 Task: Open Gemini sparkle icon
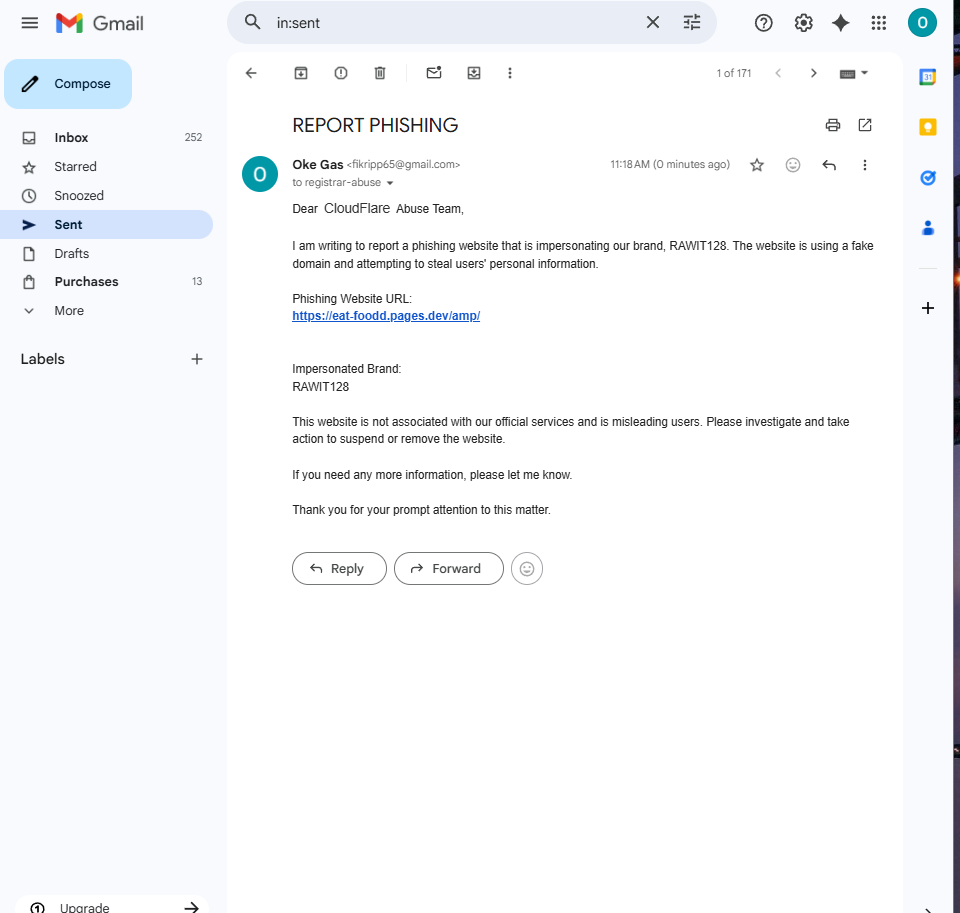(x=841, y=23)
